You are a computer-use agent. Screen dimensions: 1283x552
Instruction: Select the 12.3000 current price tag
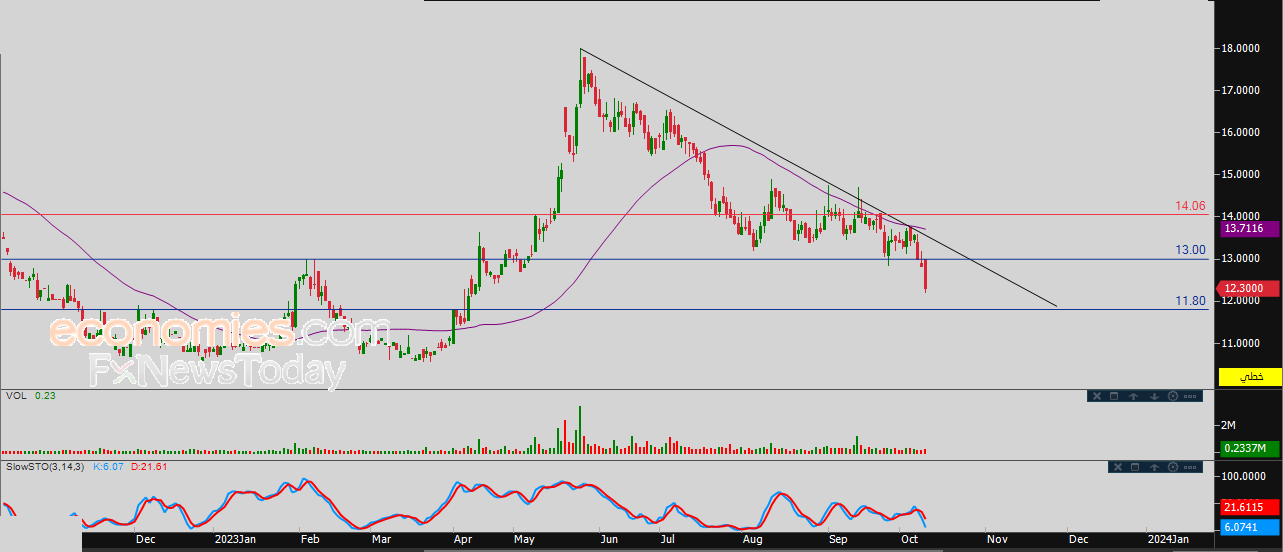(1250, 288)
